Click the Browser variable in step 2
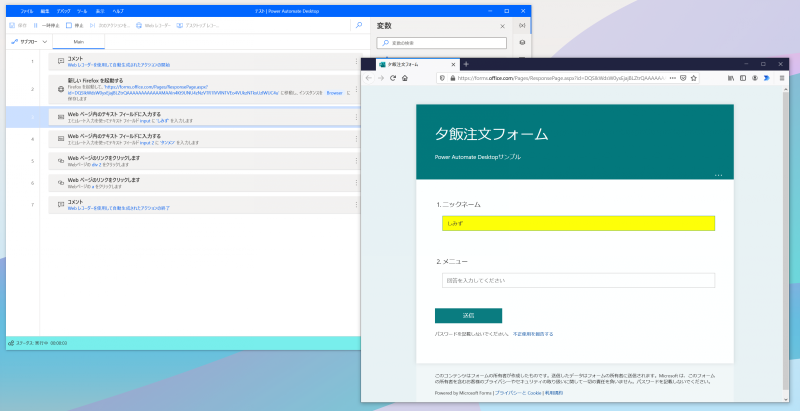 click(335, 93)
